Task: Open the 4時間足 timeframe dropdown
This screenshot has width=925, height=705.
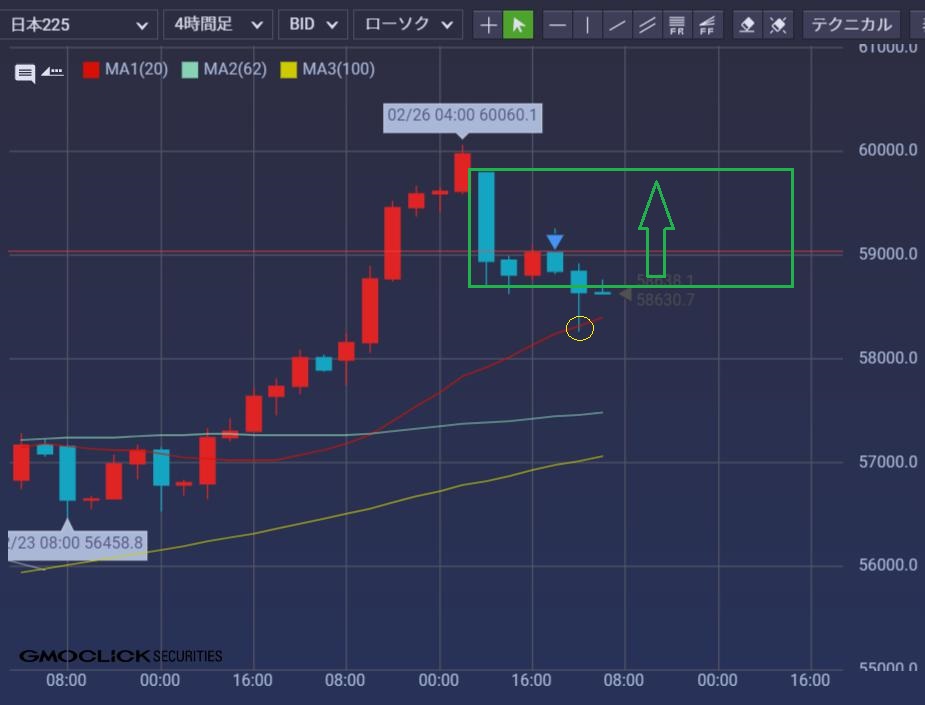Action: tap(217, 24)
